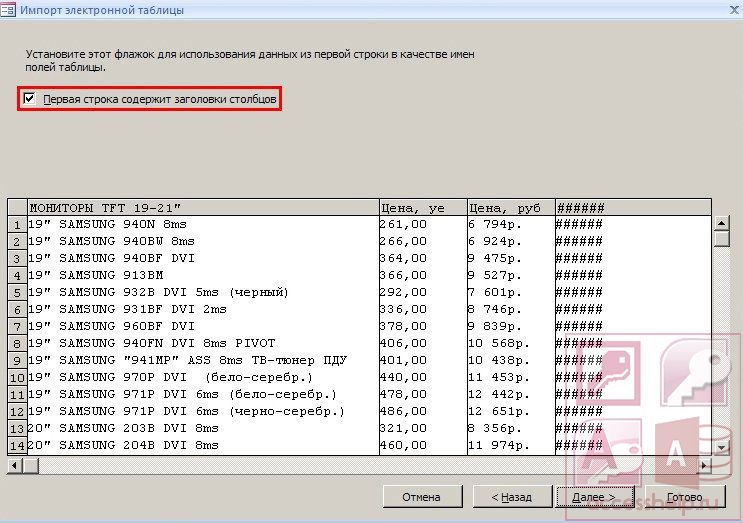
Task: Click price cell '336,00'
Action: tap(423, 310)
